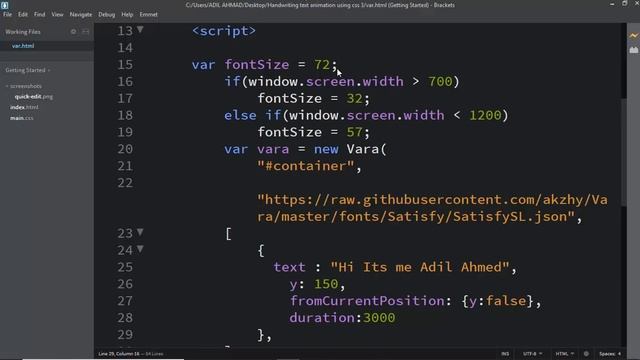Image resolution: width=640 pixels, height=360 pixels.
Task: Click line number 22 in gutter
Action: (125, 183)
